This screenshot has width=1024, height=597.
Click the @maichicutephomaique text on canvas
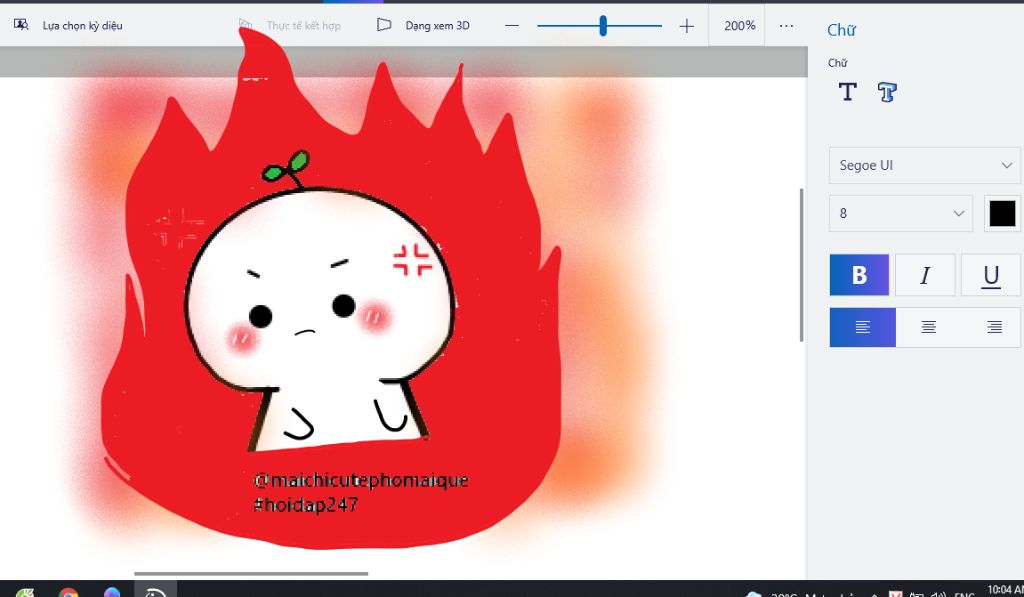[360, 481]
